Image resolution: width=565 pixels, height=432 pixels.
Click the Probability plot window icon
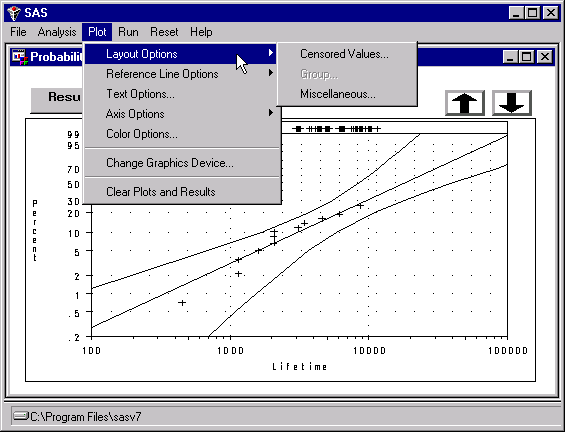20,57
